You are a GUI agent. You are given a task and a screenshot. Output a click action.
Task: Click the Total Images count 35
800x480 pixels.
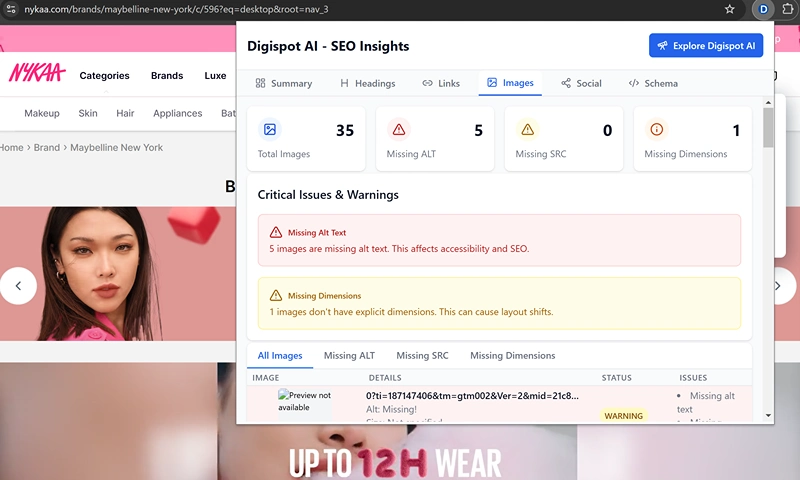(345, 131)
